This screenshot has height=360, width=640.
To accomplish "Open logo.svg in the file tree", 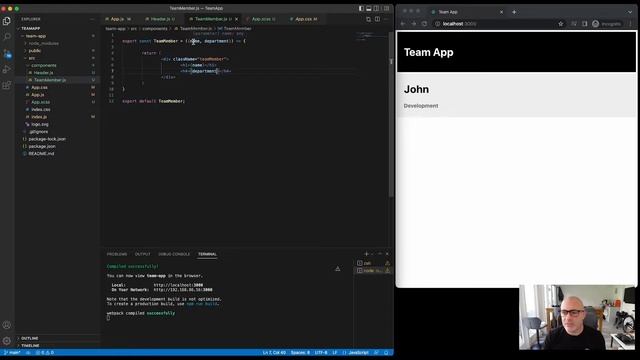I will [40, 124].
